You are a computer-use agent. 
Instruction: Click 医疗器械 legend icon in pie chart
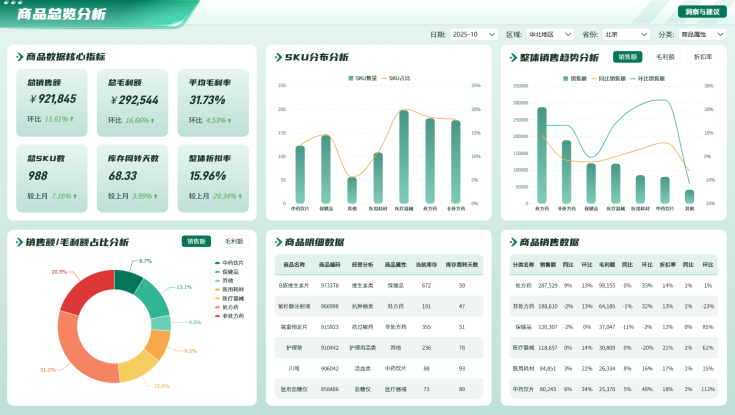[x=217, y=298]
